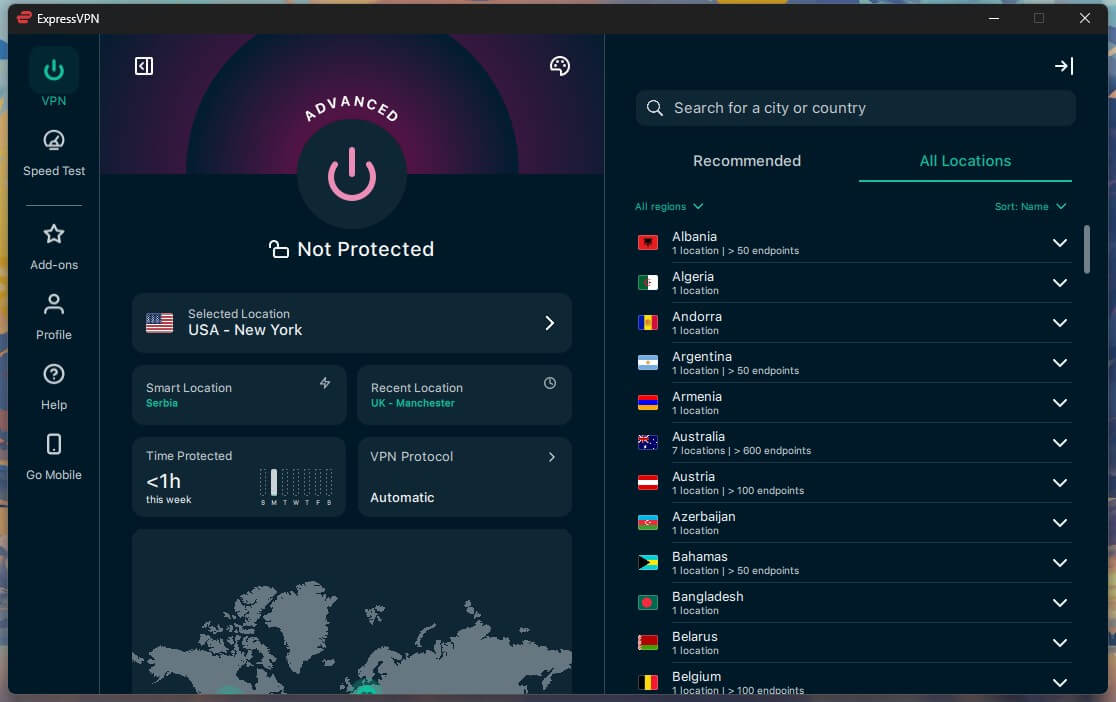
Task: Expand the Azerbaijan location chevron
Action: click(1059, 523)
